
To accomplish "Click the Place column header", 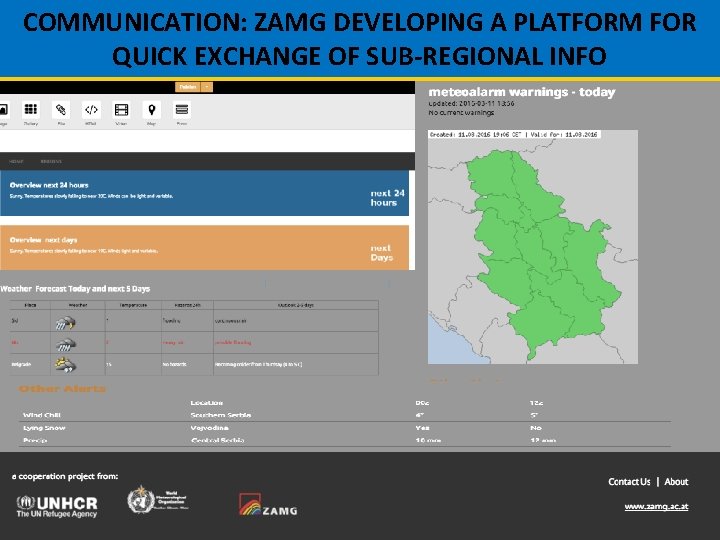I will tap(30, 305).
